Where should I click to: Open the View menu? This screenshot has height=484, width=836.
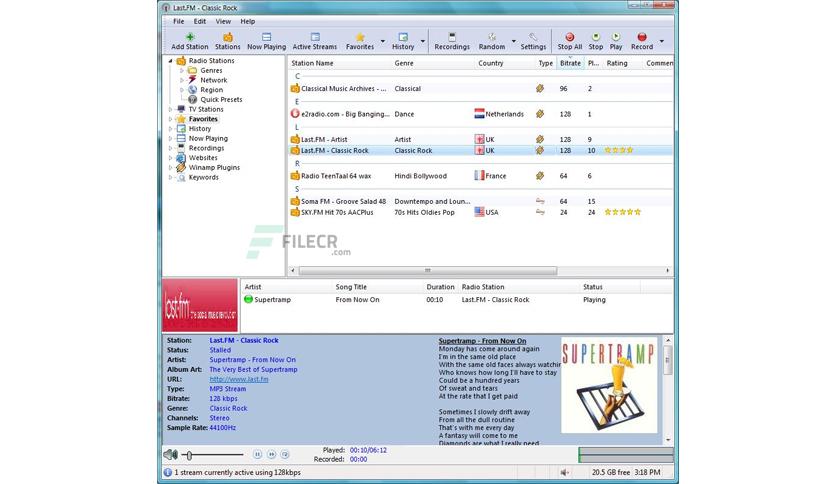click(223, 21)
